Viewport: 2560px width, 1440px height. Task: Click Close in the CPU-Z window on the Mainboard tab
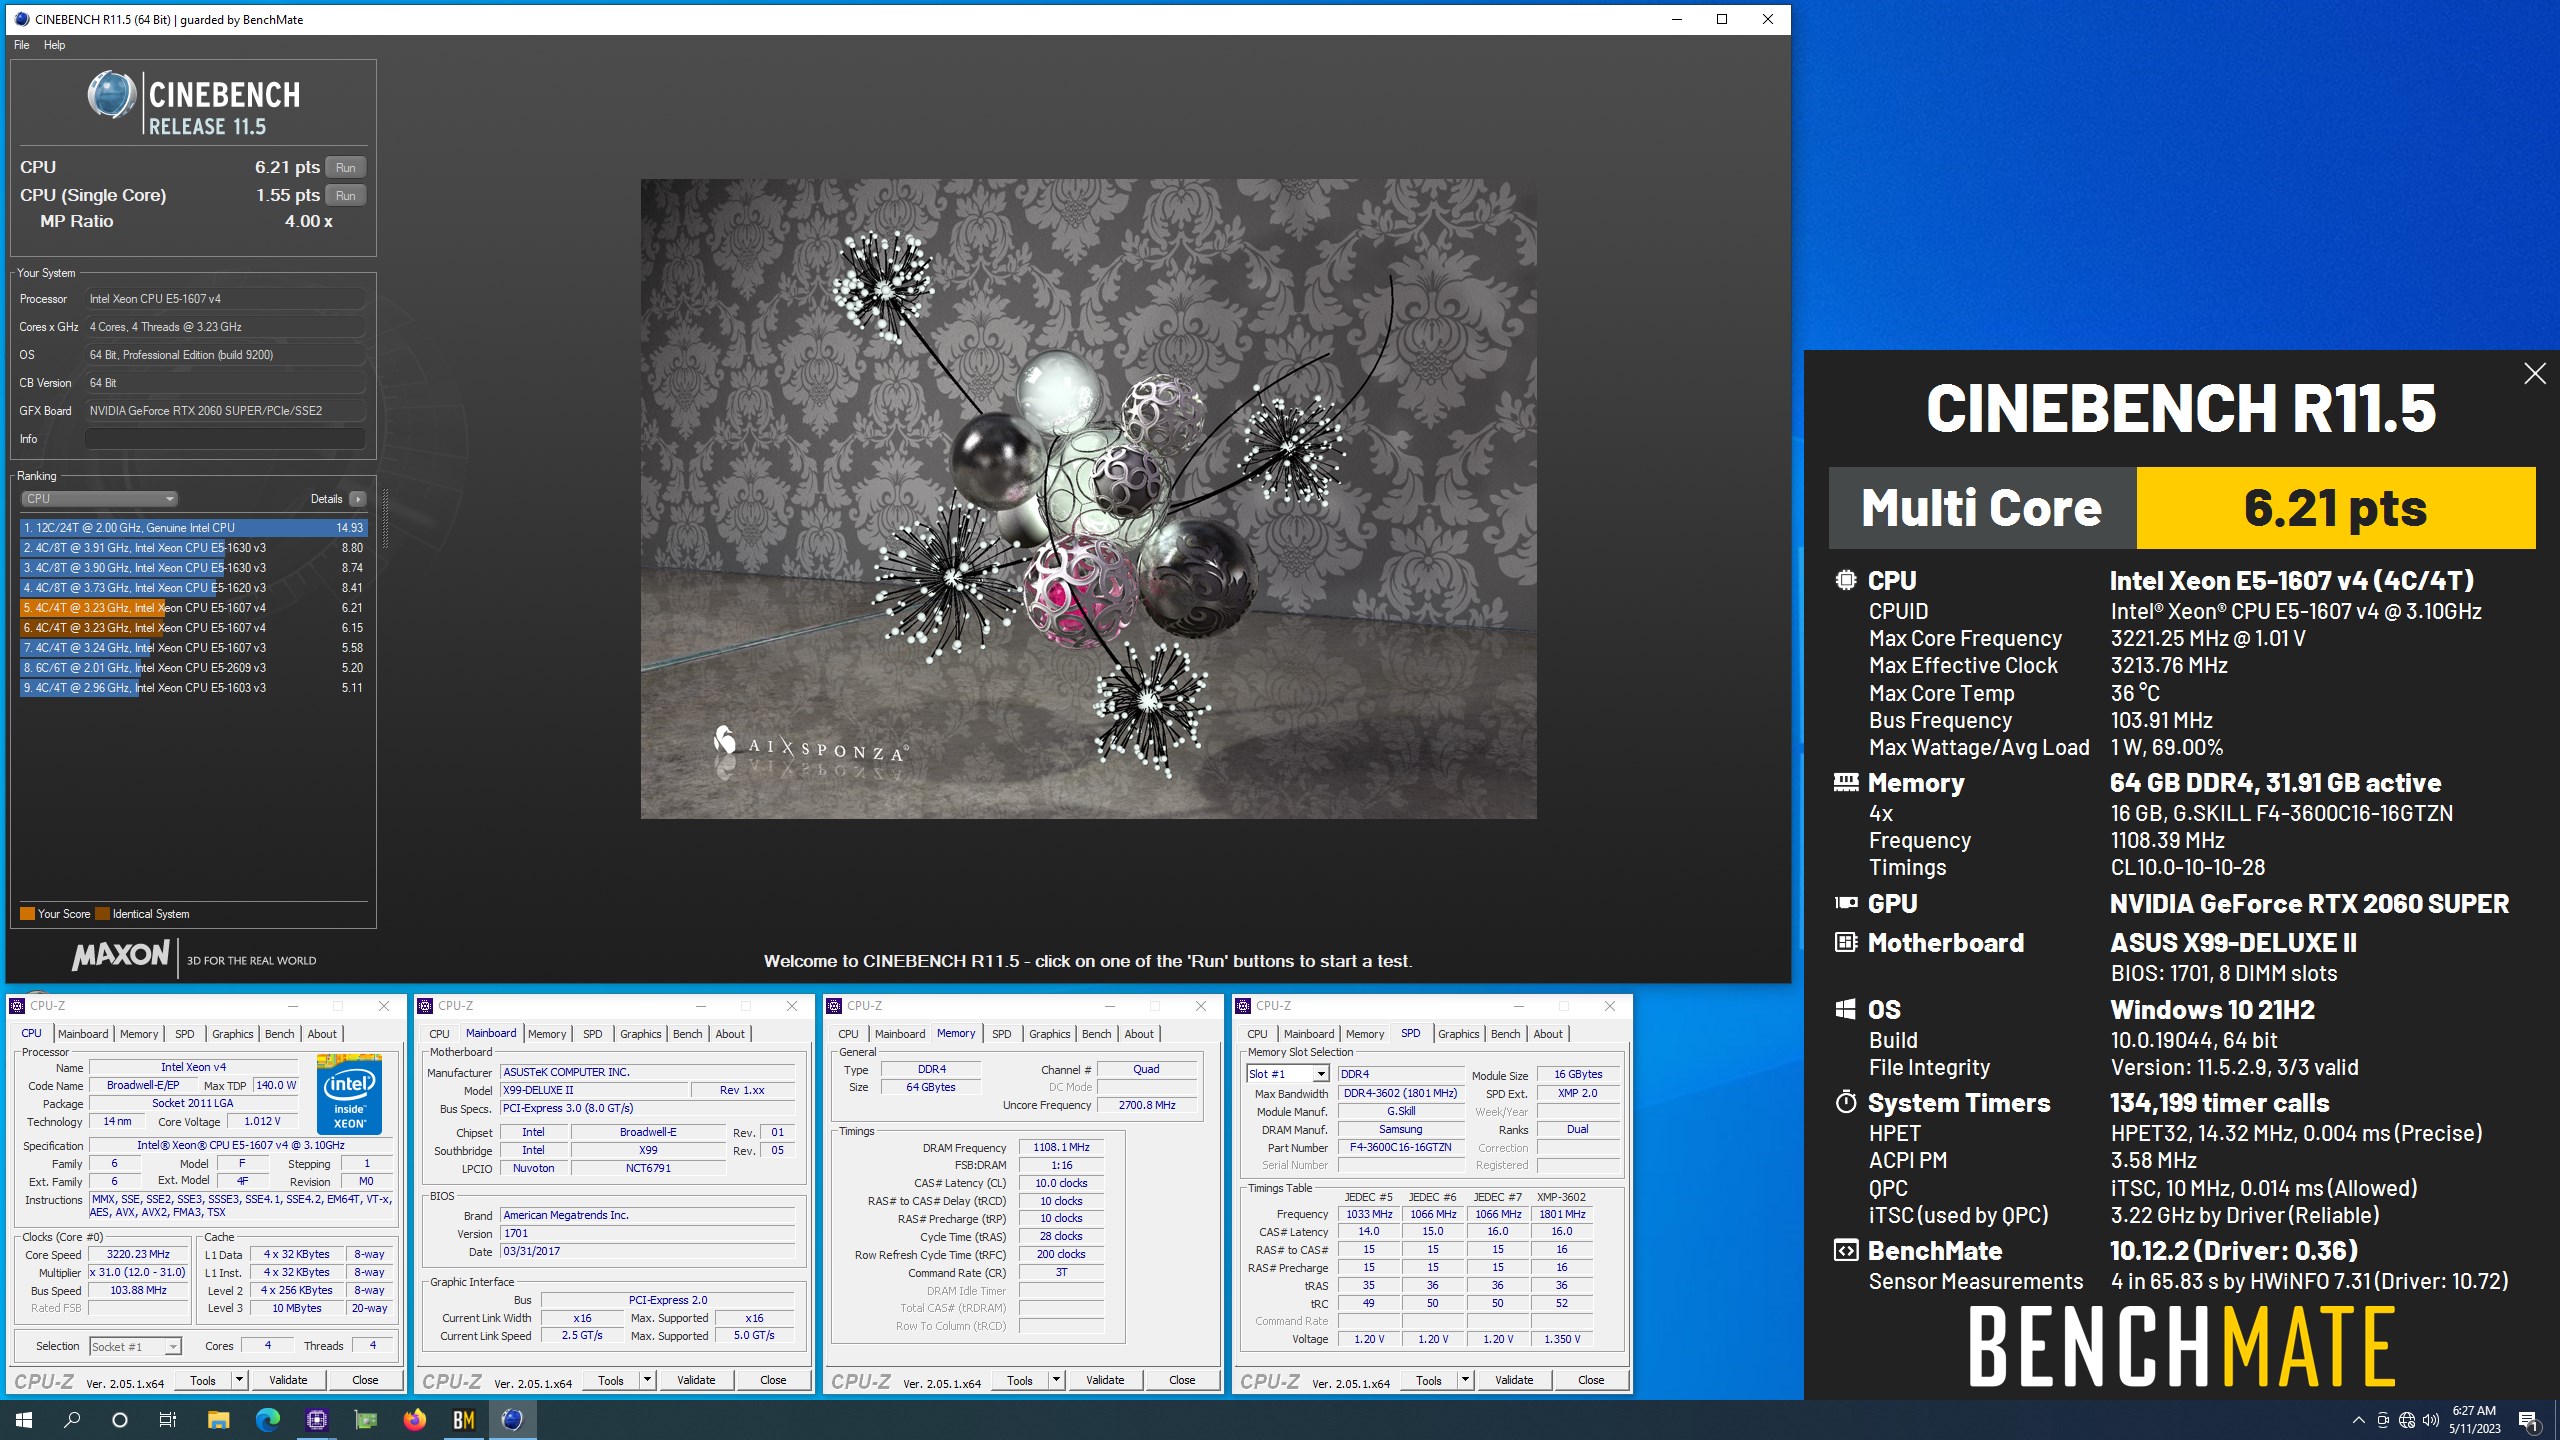(773, 1380)
